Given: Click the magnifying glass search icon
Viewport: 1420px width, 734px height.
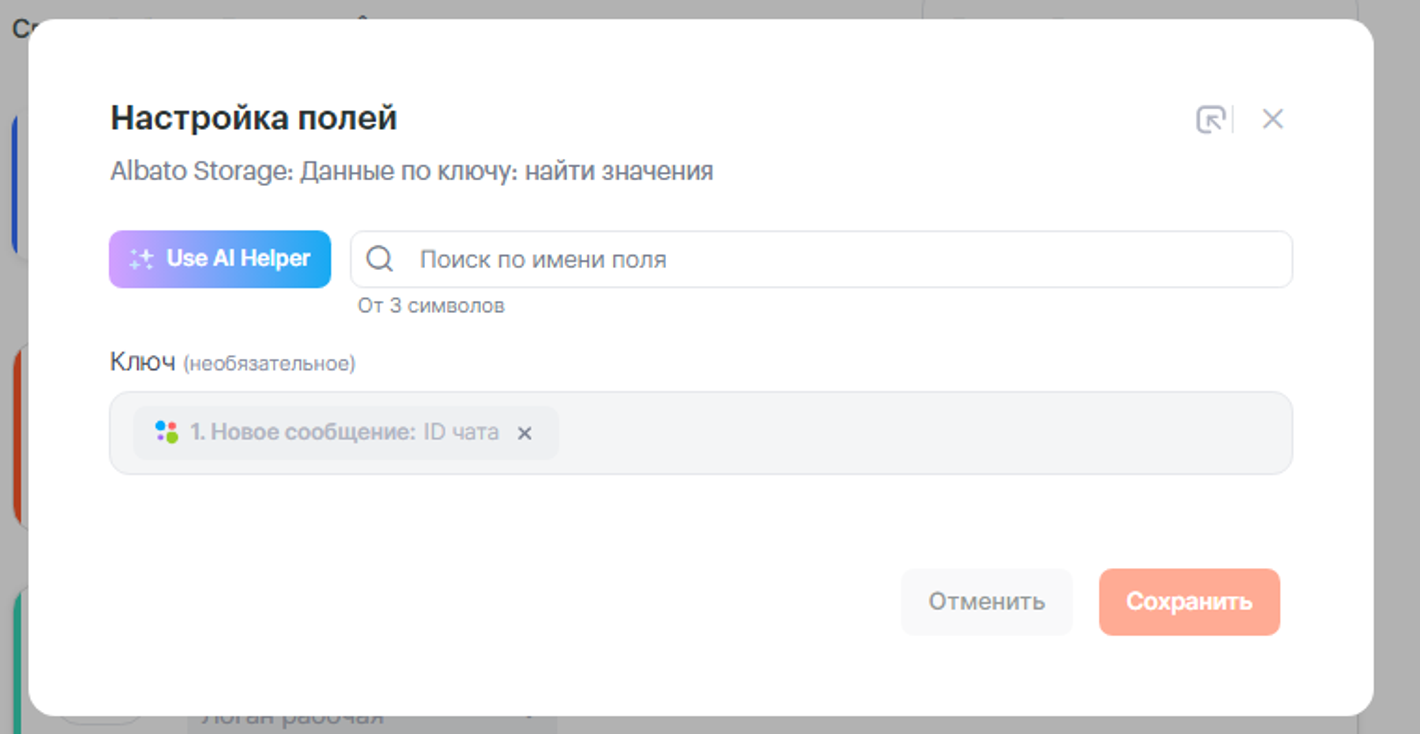Looking at the screenshot, I should coord(380,260).
